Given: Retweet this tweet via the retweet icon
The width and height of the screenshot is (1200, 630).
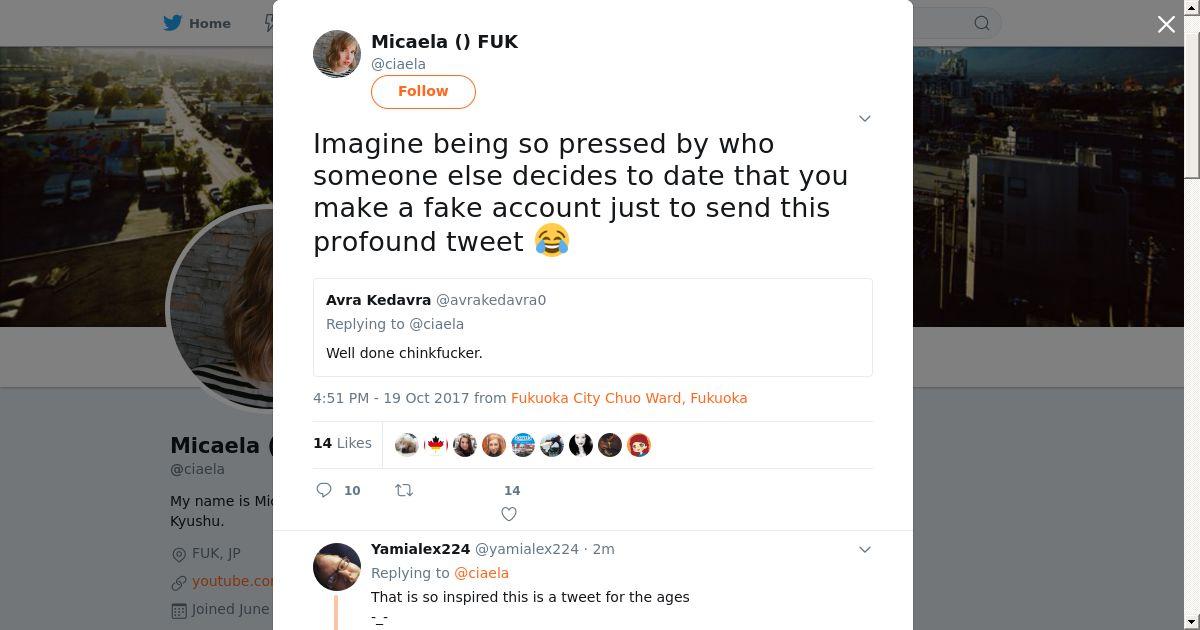Looking at the screenshot, I should coord(404,490).
